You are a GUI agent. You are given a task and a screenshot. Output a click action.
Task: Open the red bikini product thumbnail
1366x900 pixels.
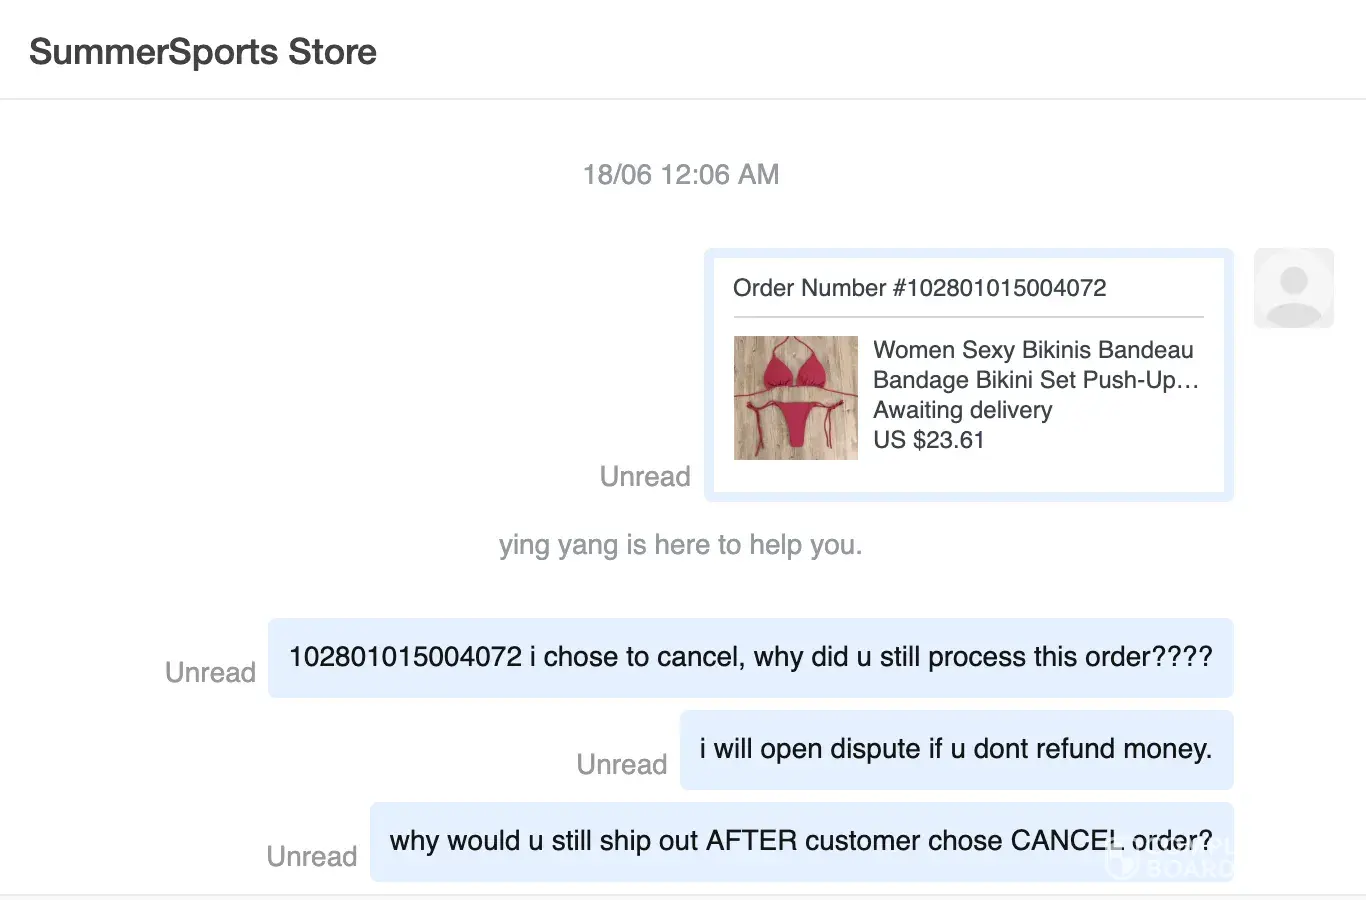tap(796, 398)
